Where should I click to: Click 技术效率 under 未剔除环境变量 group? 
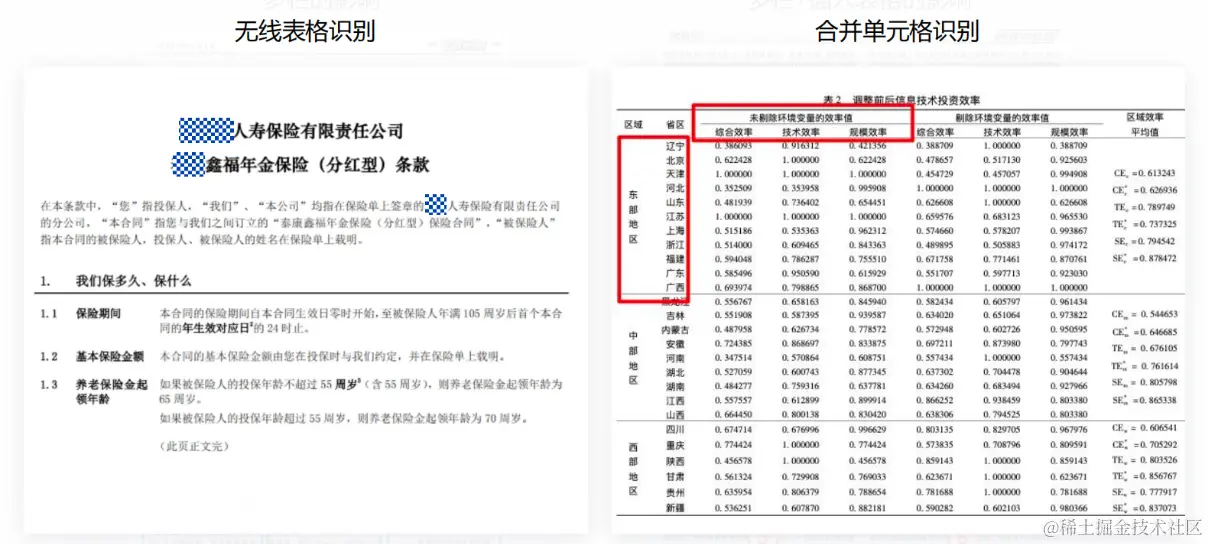(x=801, y=132)
